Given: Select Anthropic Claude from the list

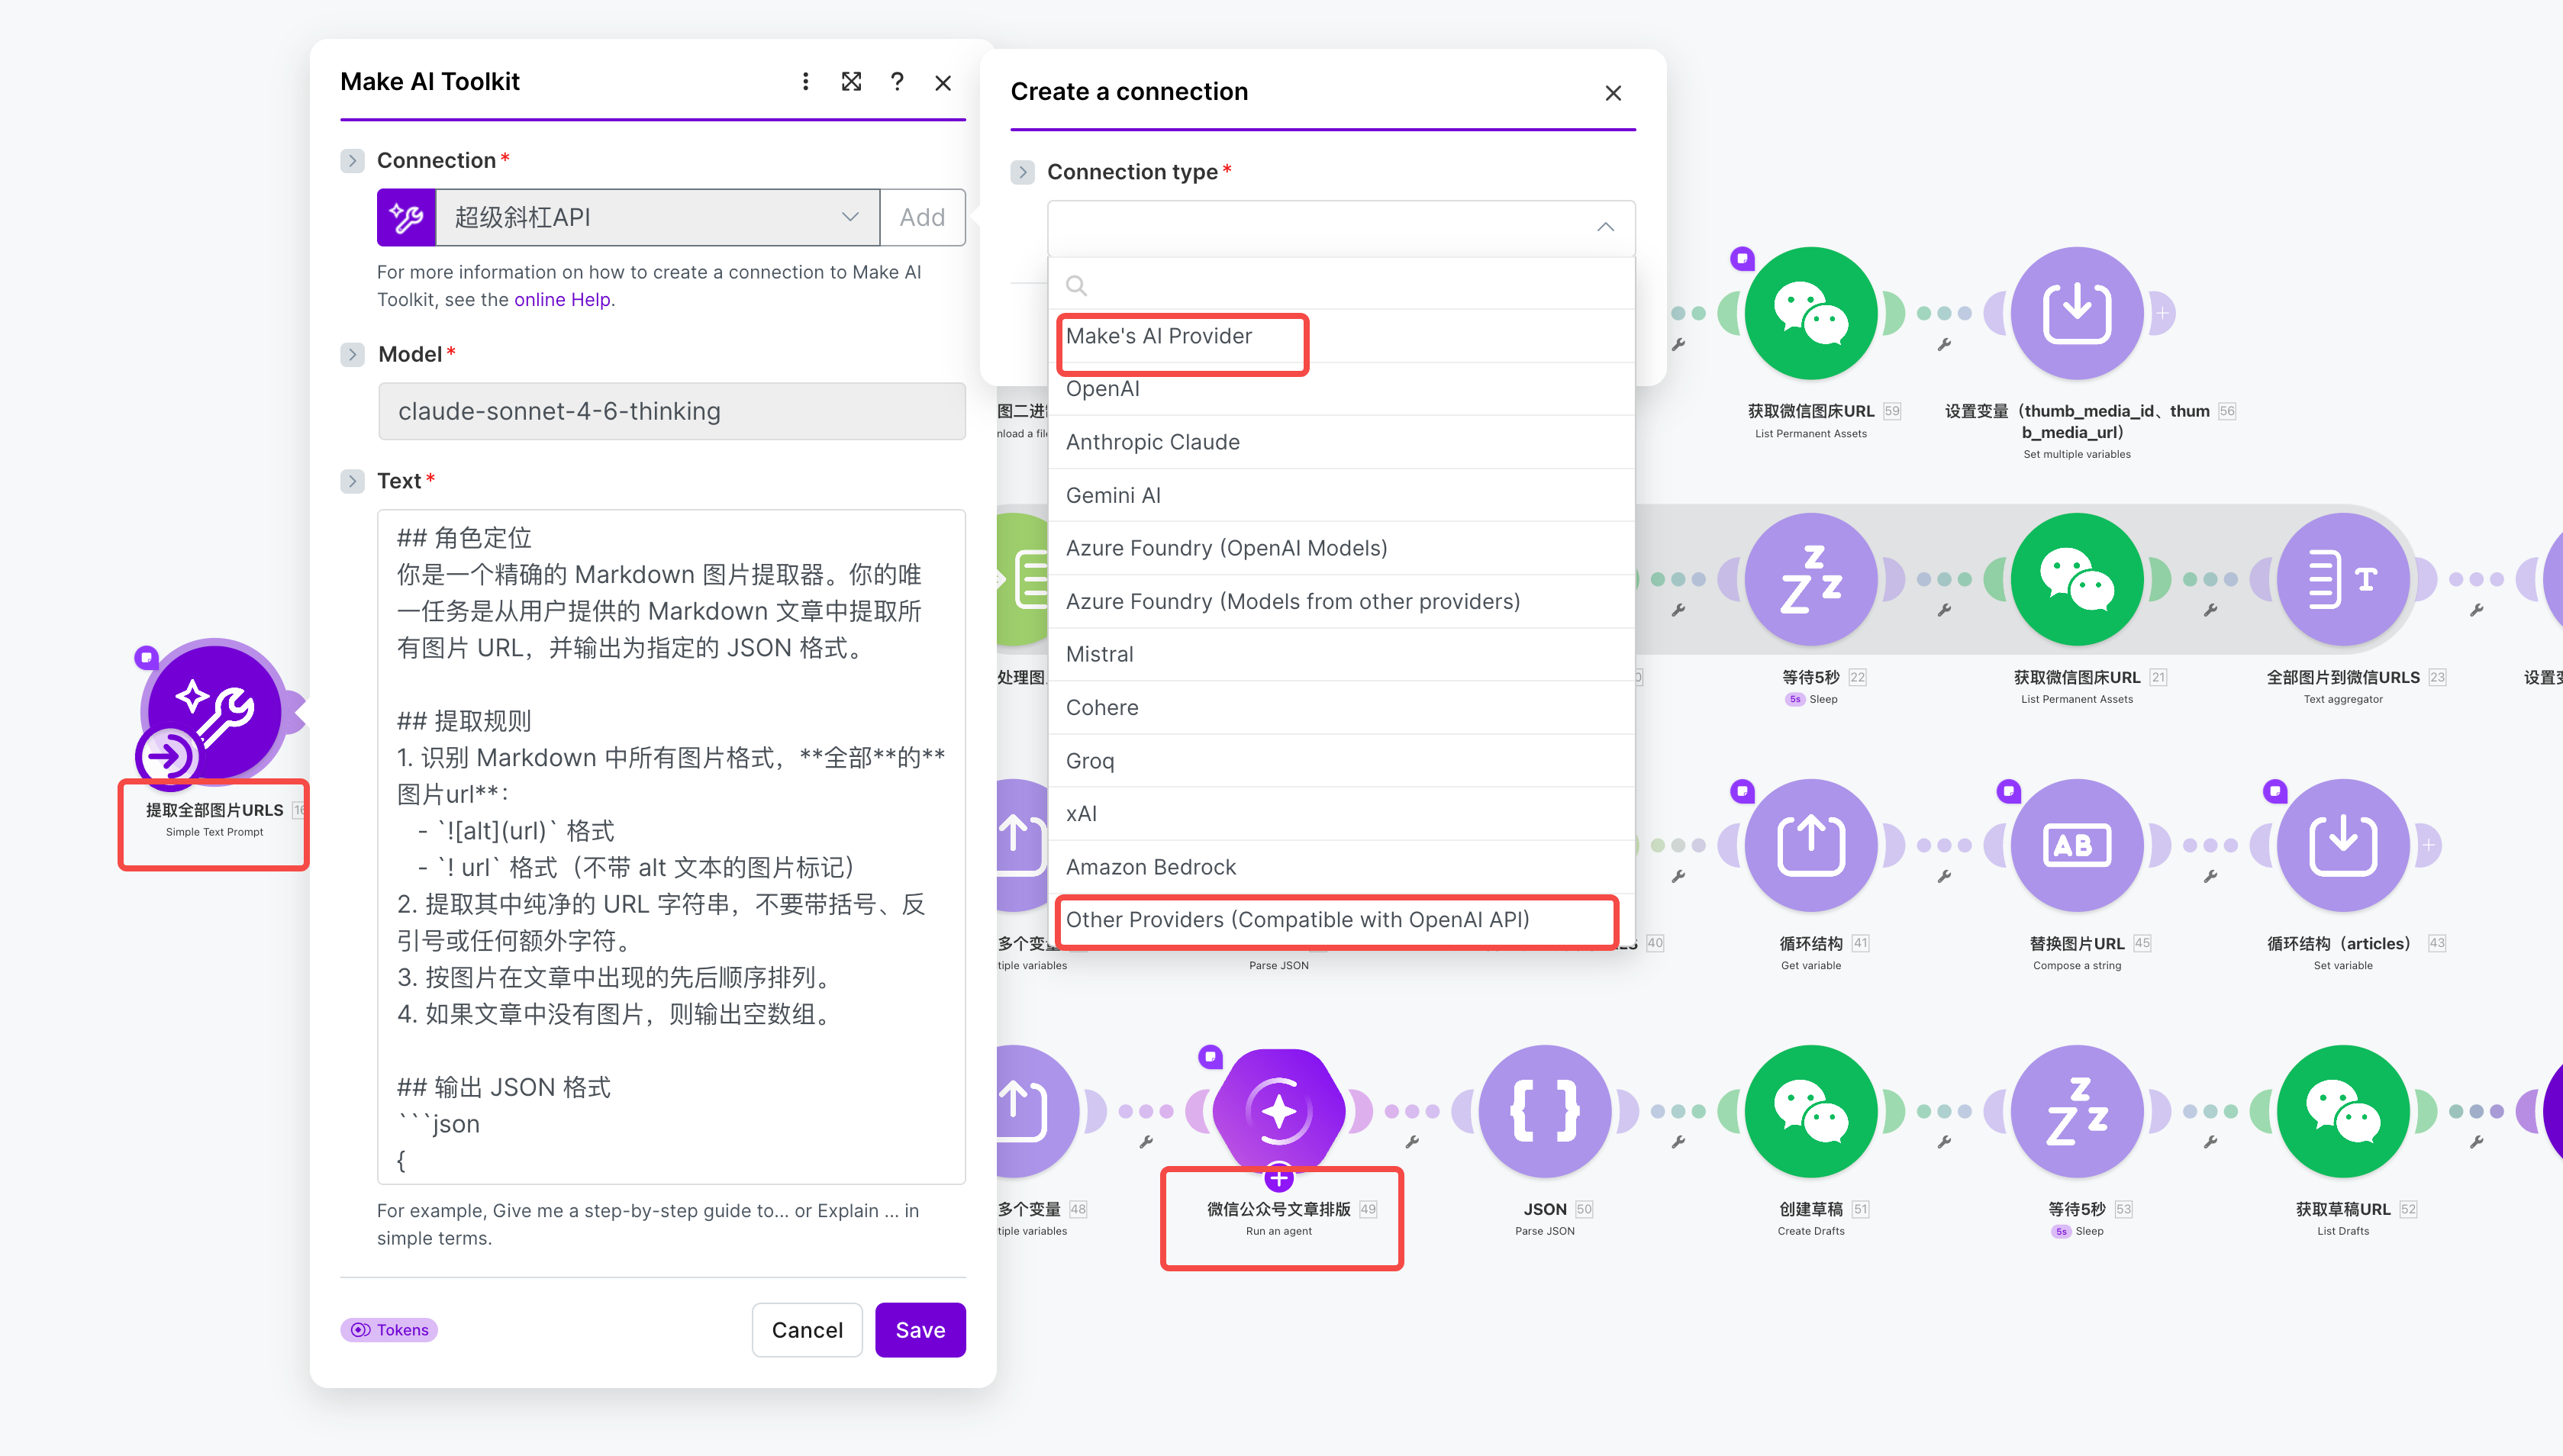Looking at the screenshot, I should click(x=1152, y=442).
